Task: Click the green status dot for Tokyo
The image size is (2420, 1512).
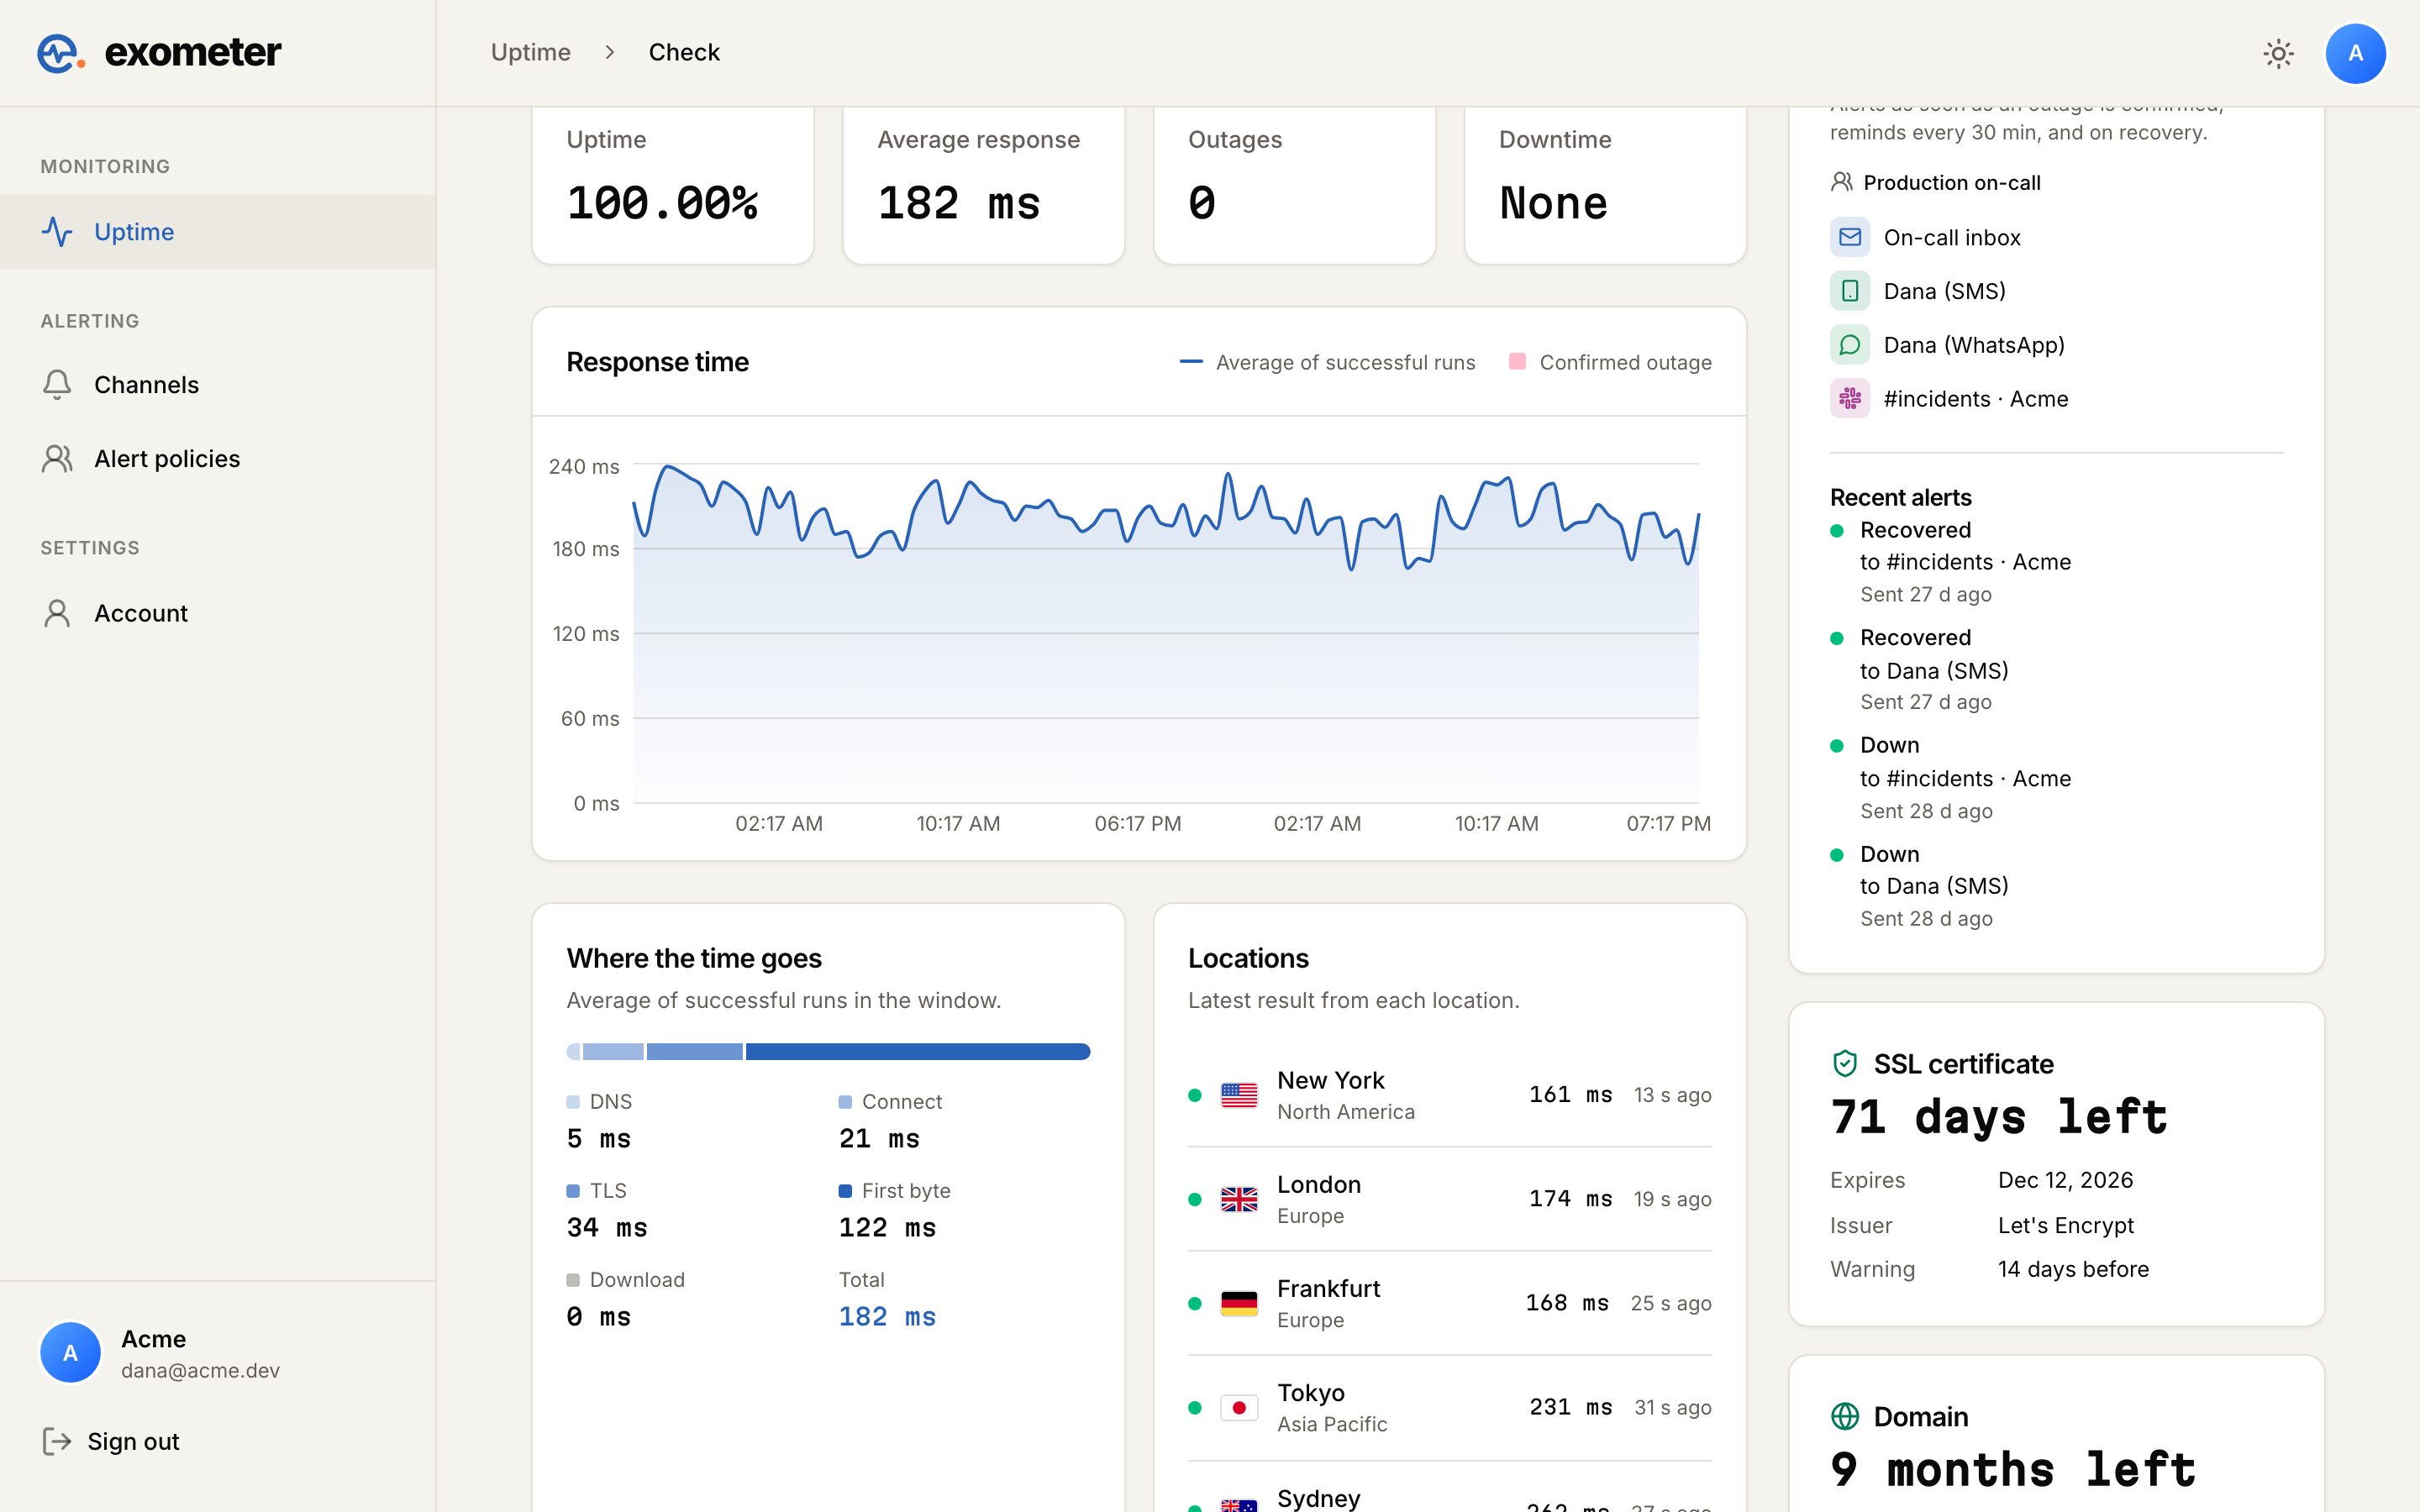Action: pos(1194,1407)
